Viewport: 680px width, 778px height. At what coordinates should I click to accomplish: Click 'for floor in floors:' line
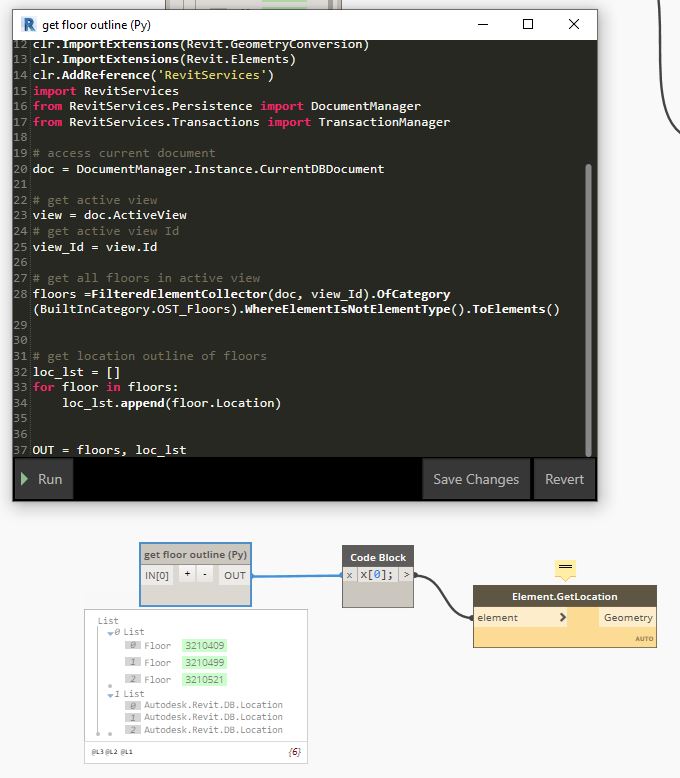pyautogui.click(x=105, y=387)
